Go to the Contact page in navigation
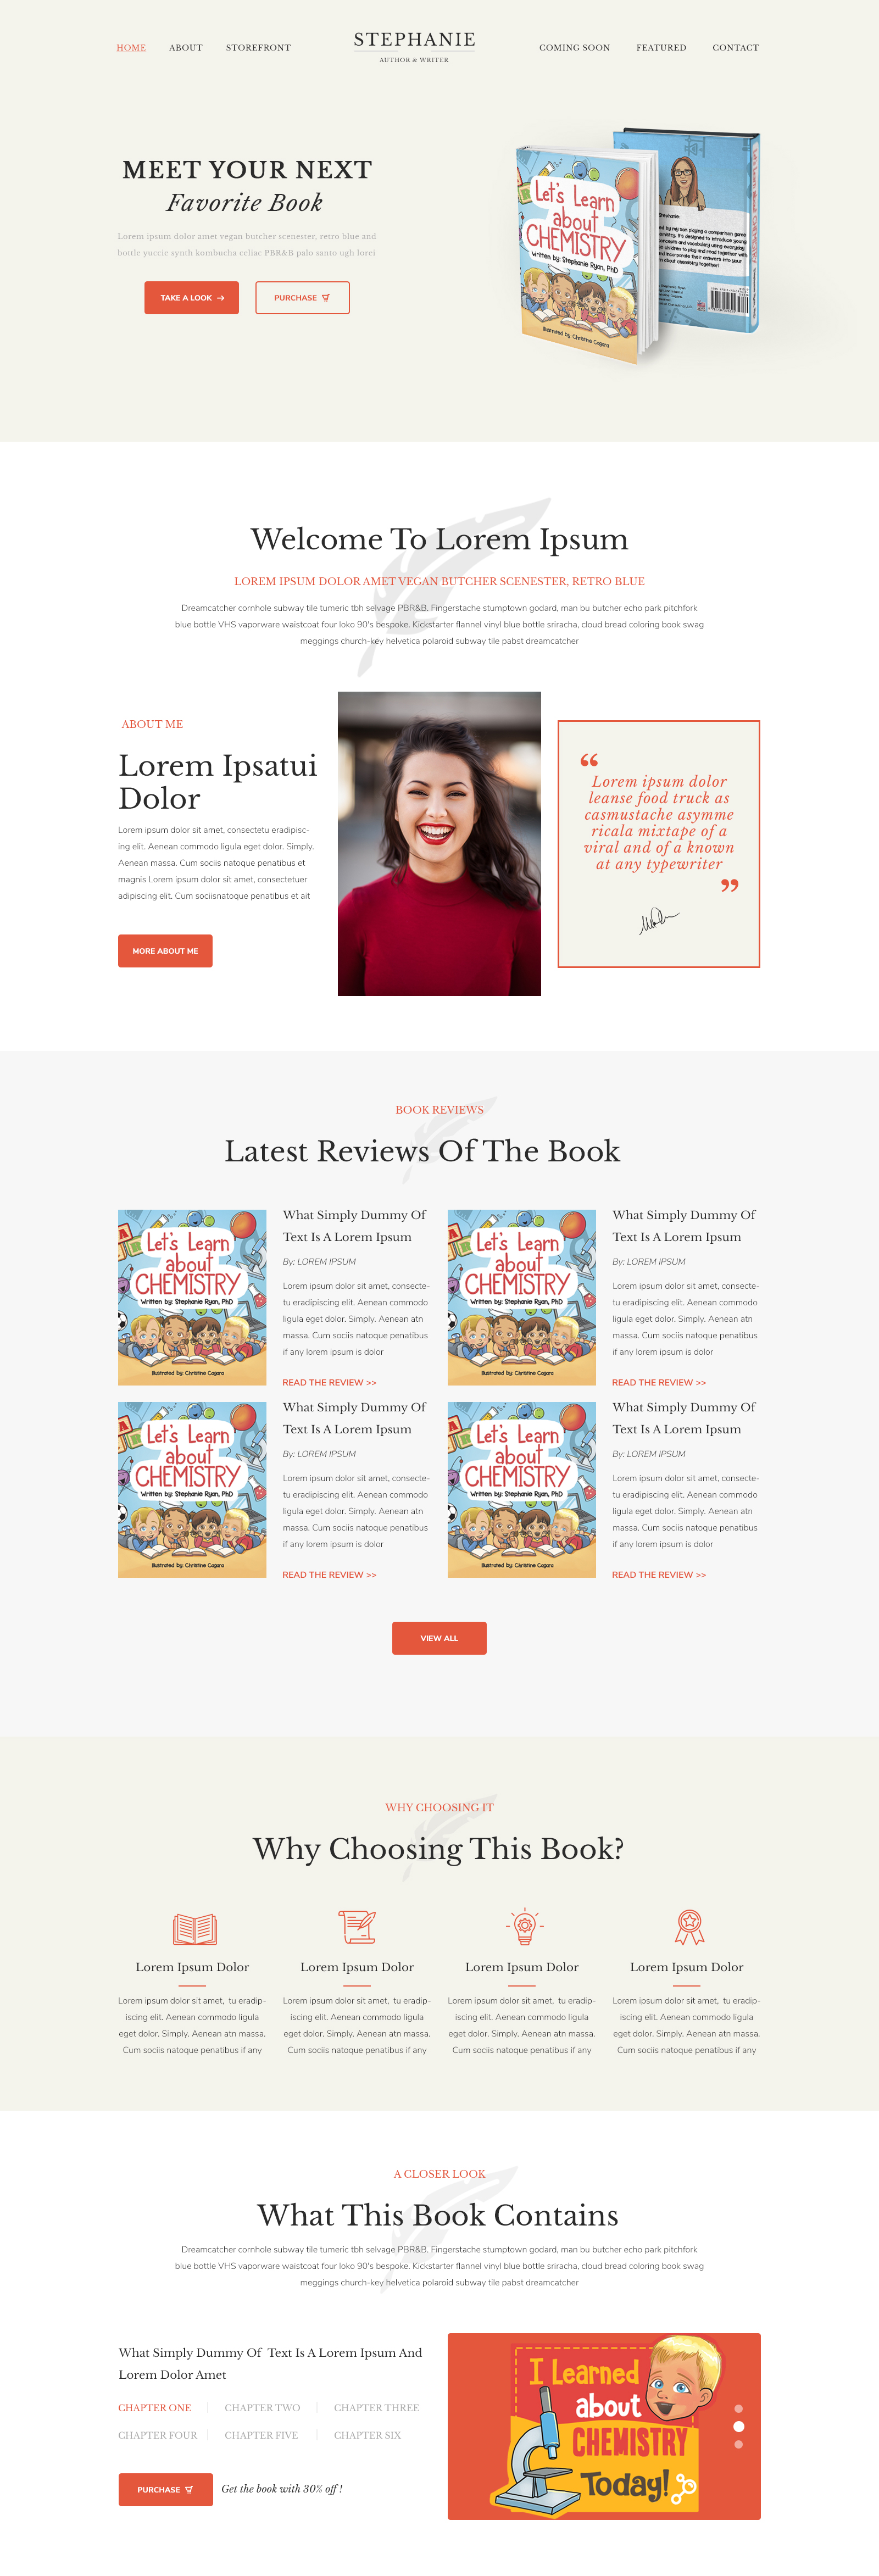 (x=735, y=47)
